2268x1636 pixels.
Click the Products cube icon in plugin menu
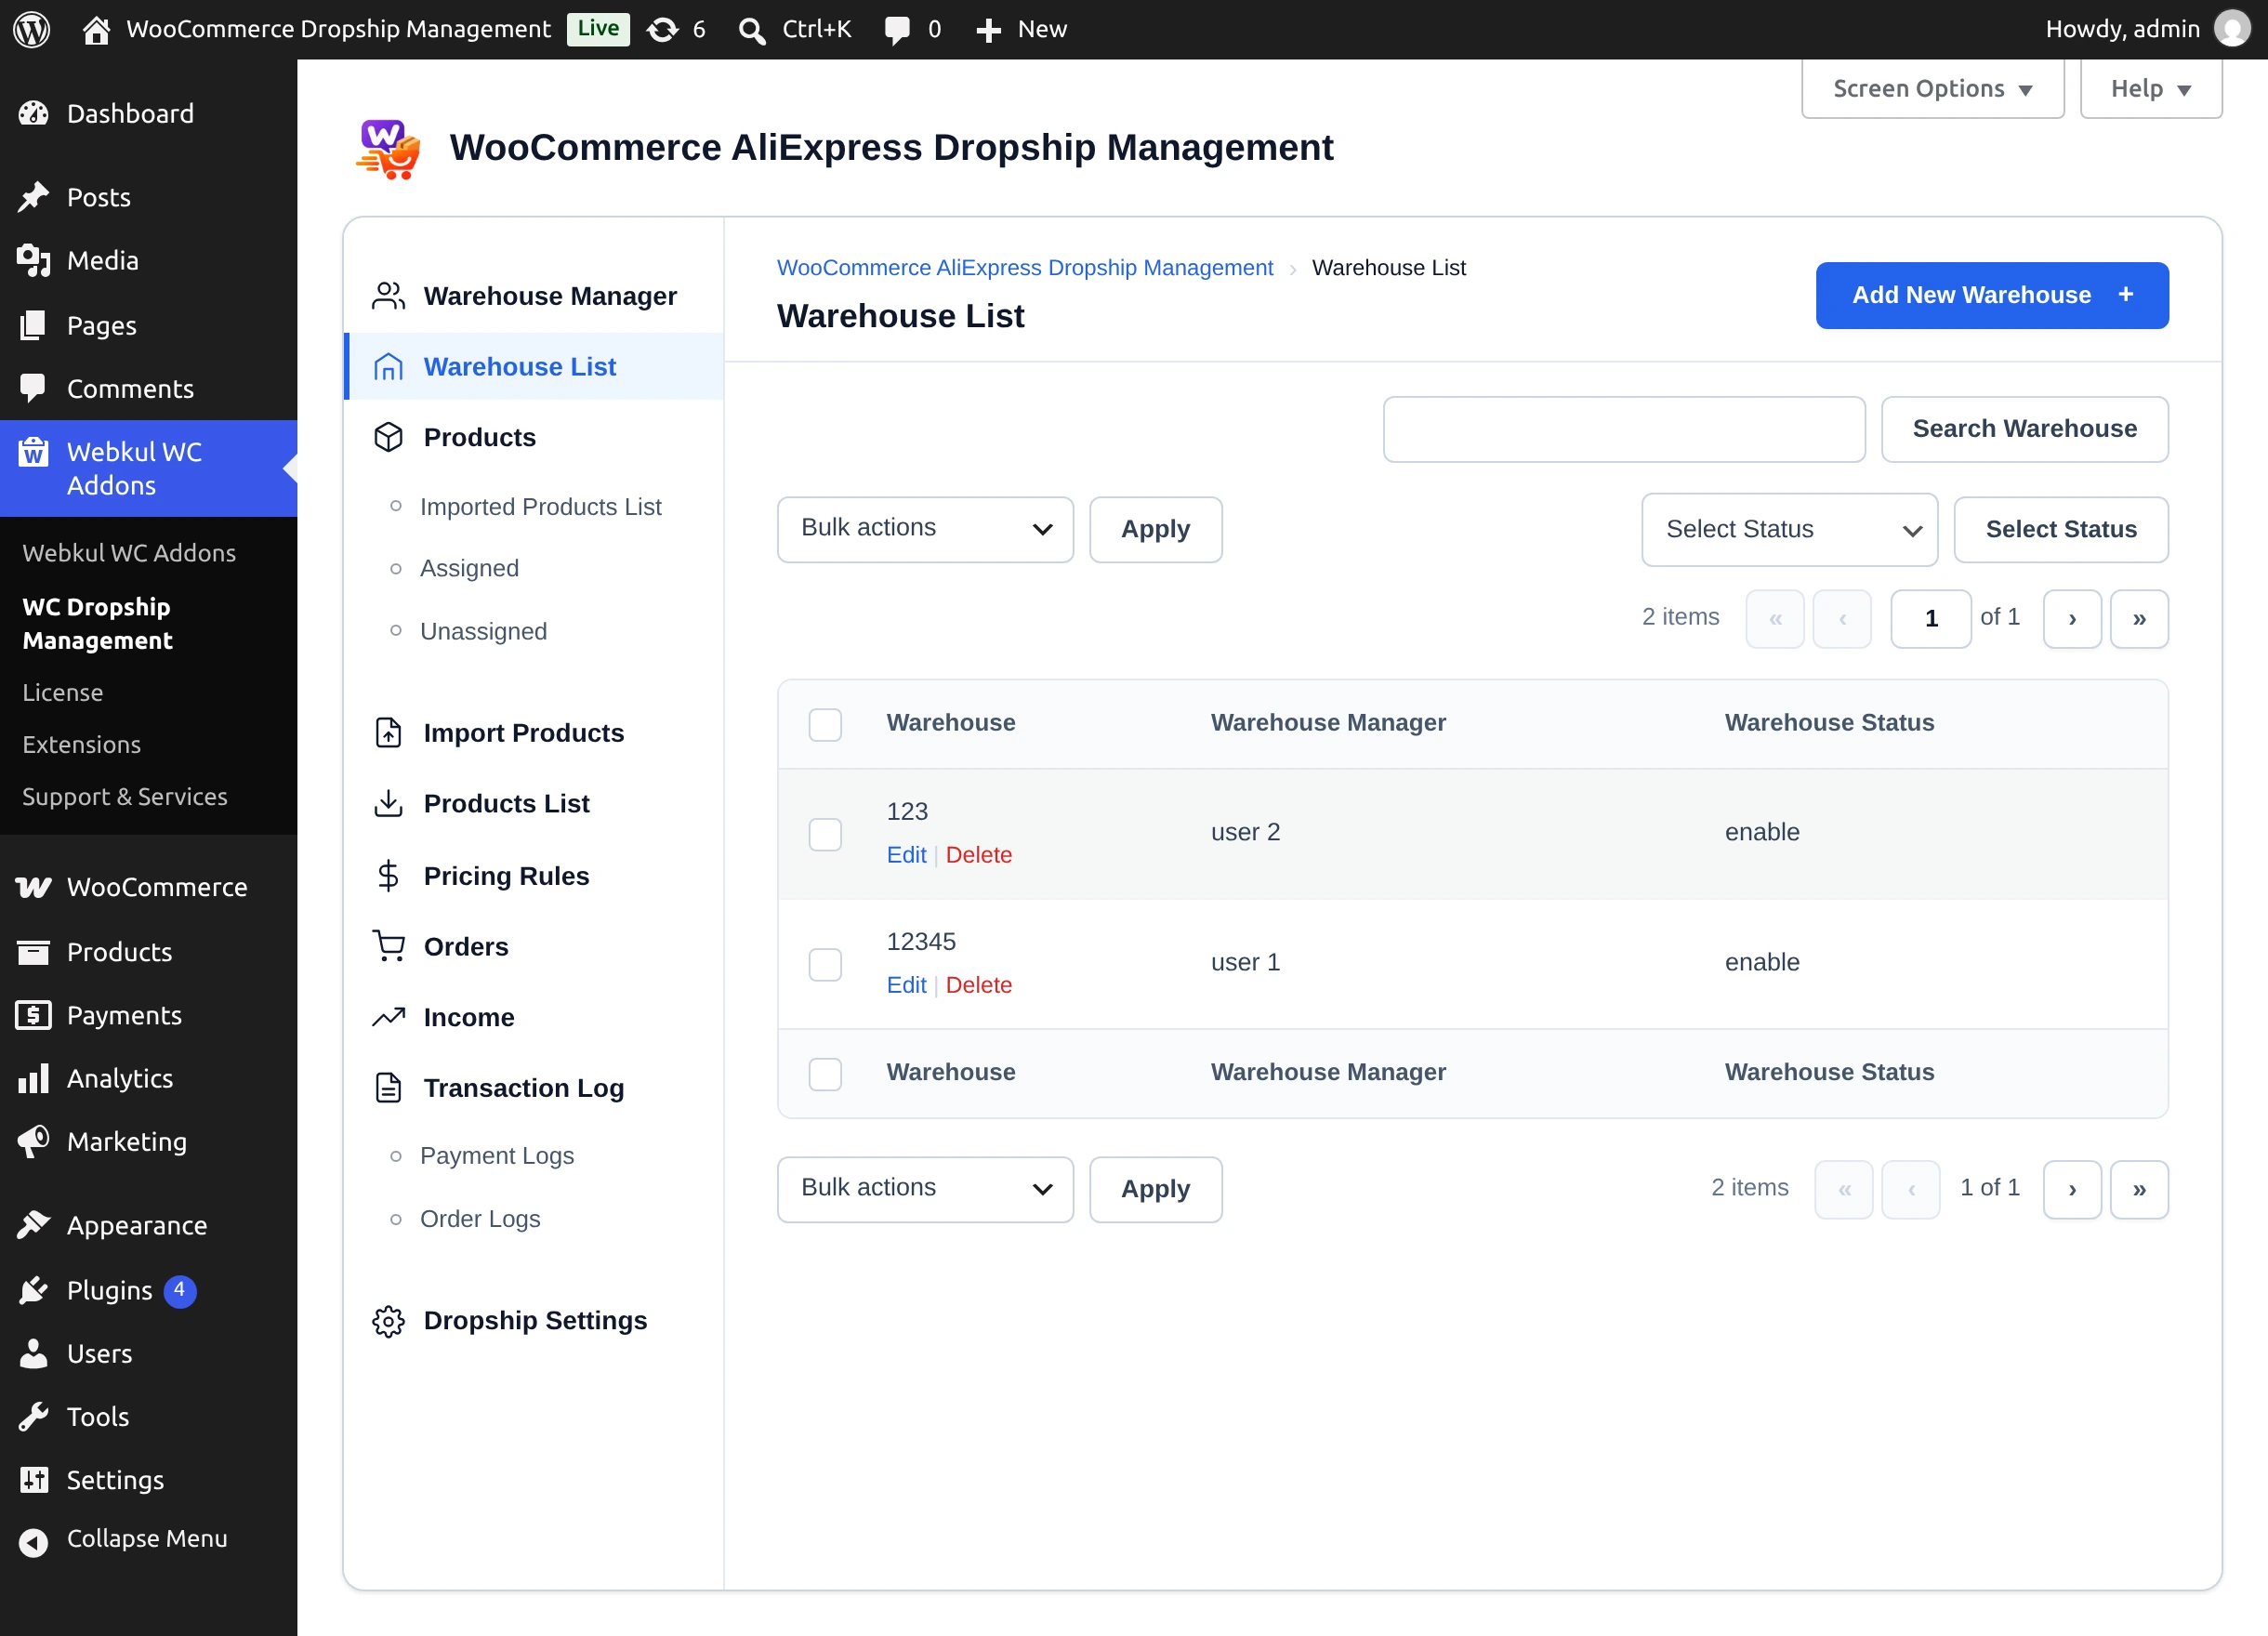(388, 437)
